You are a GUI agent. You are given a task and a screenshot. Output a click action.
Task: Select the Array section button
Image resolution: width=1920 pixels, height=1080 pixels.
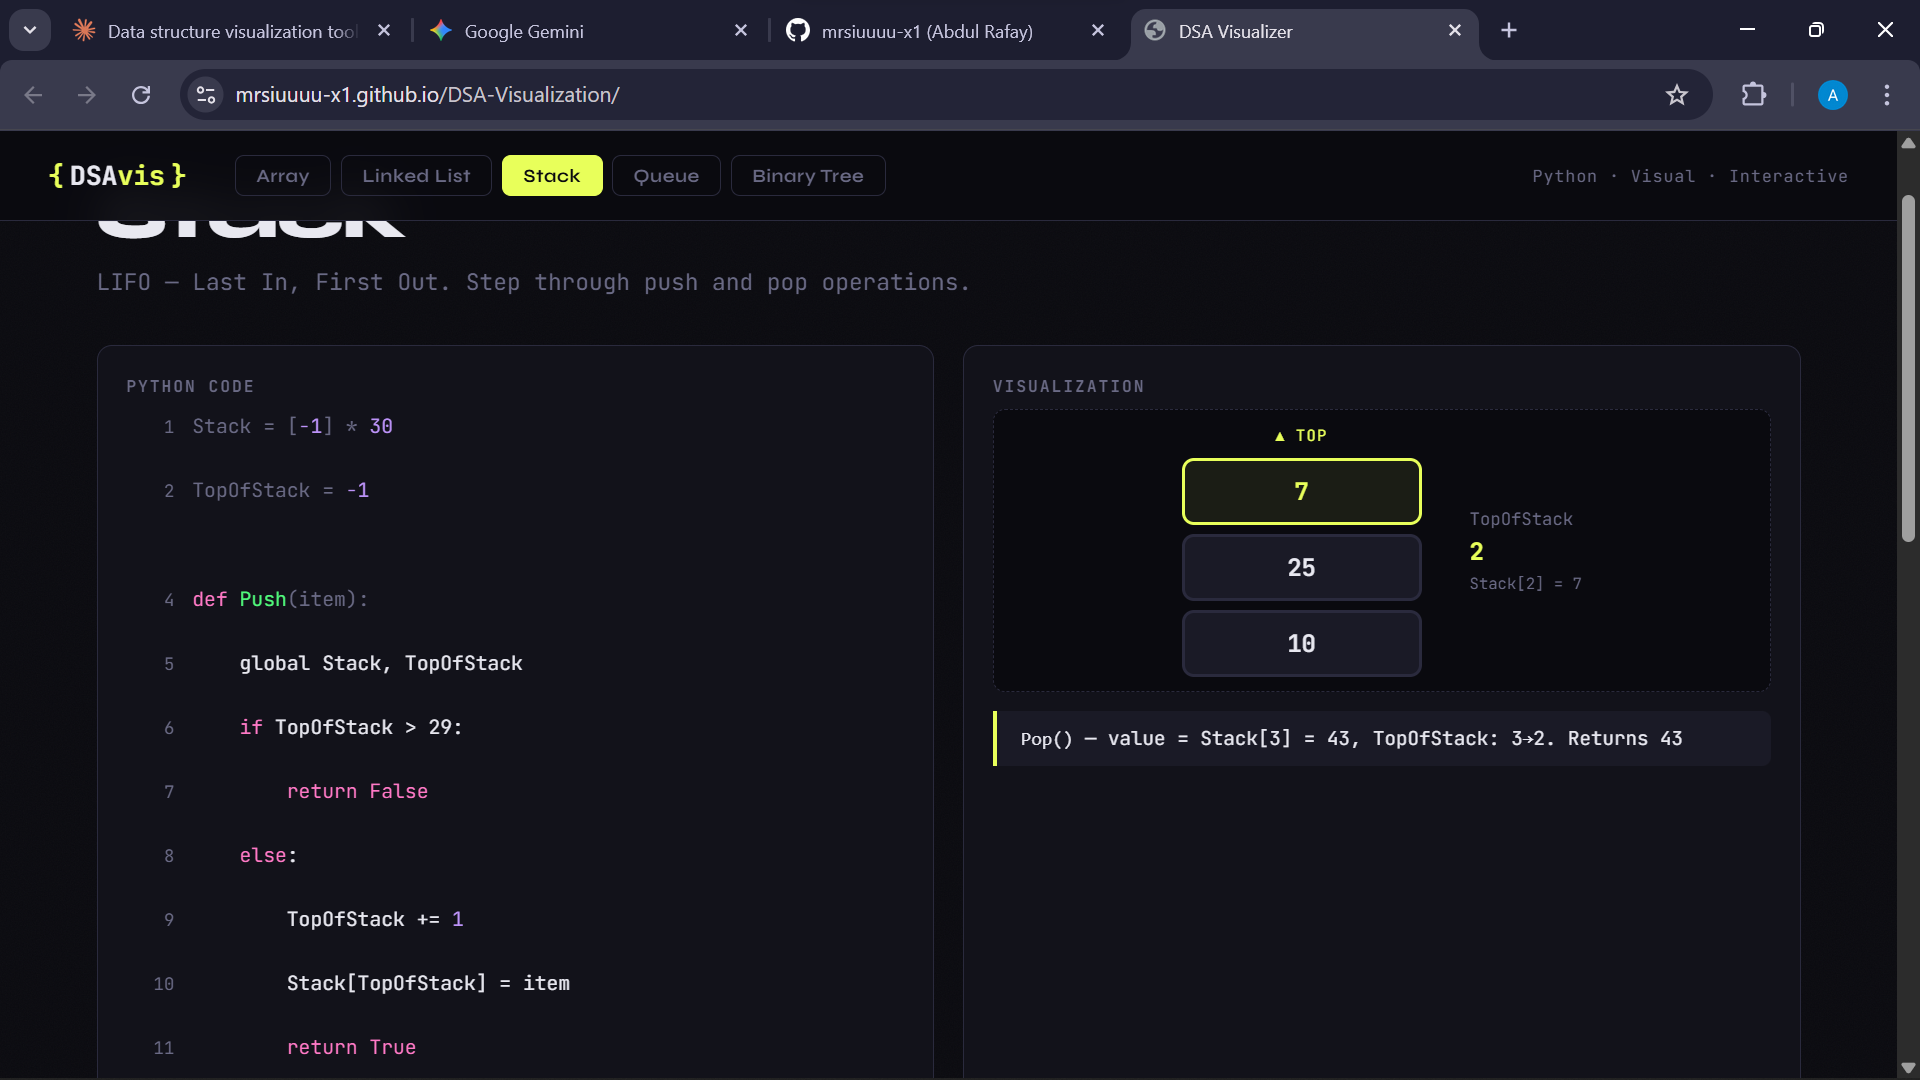(282, 176)
